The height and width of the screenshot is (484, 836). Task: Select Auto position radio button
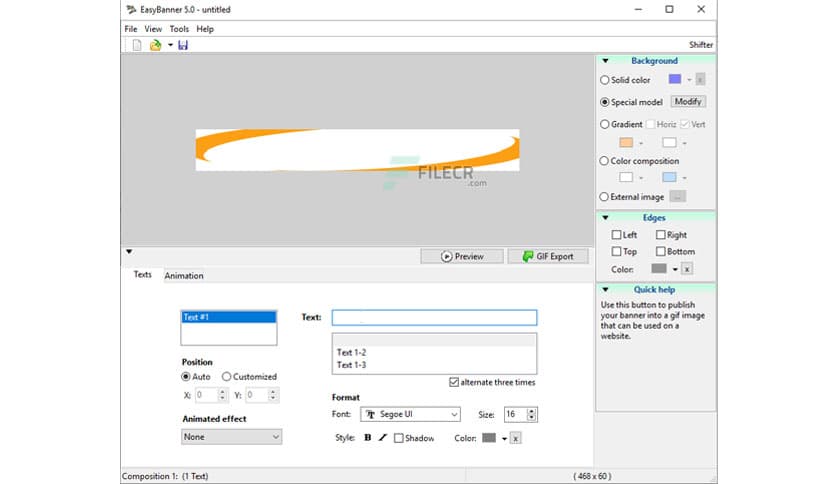pyautogui.click(x=186, y=376)
